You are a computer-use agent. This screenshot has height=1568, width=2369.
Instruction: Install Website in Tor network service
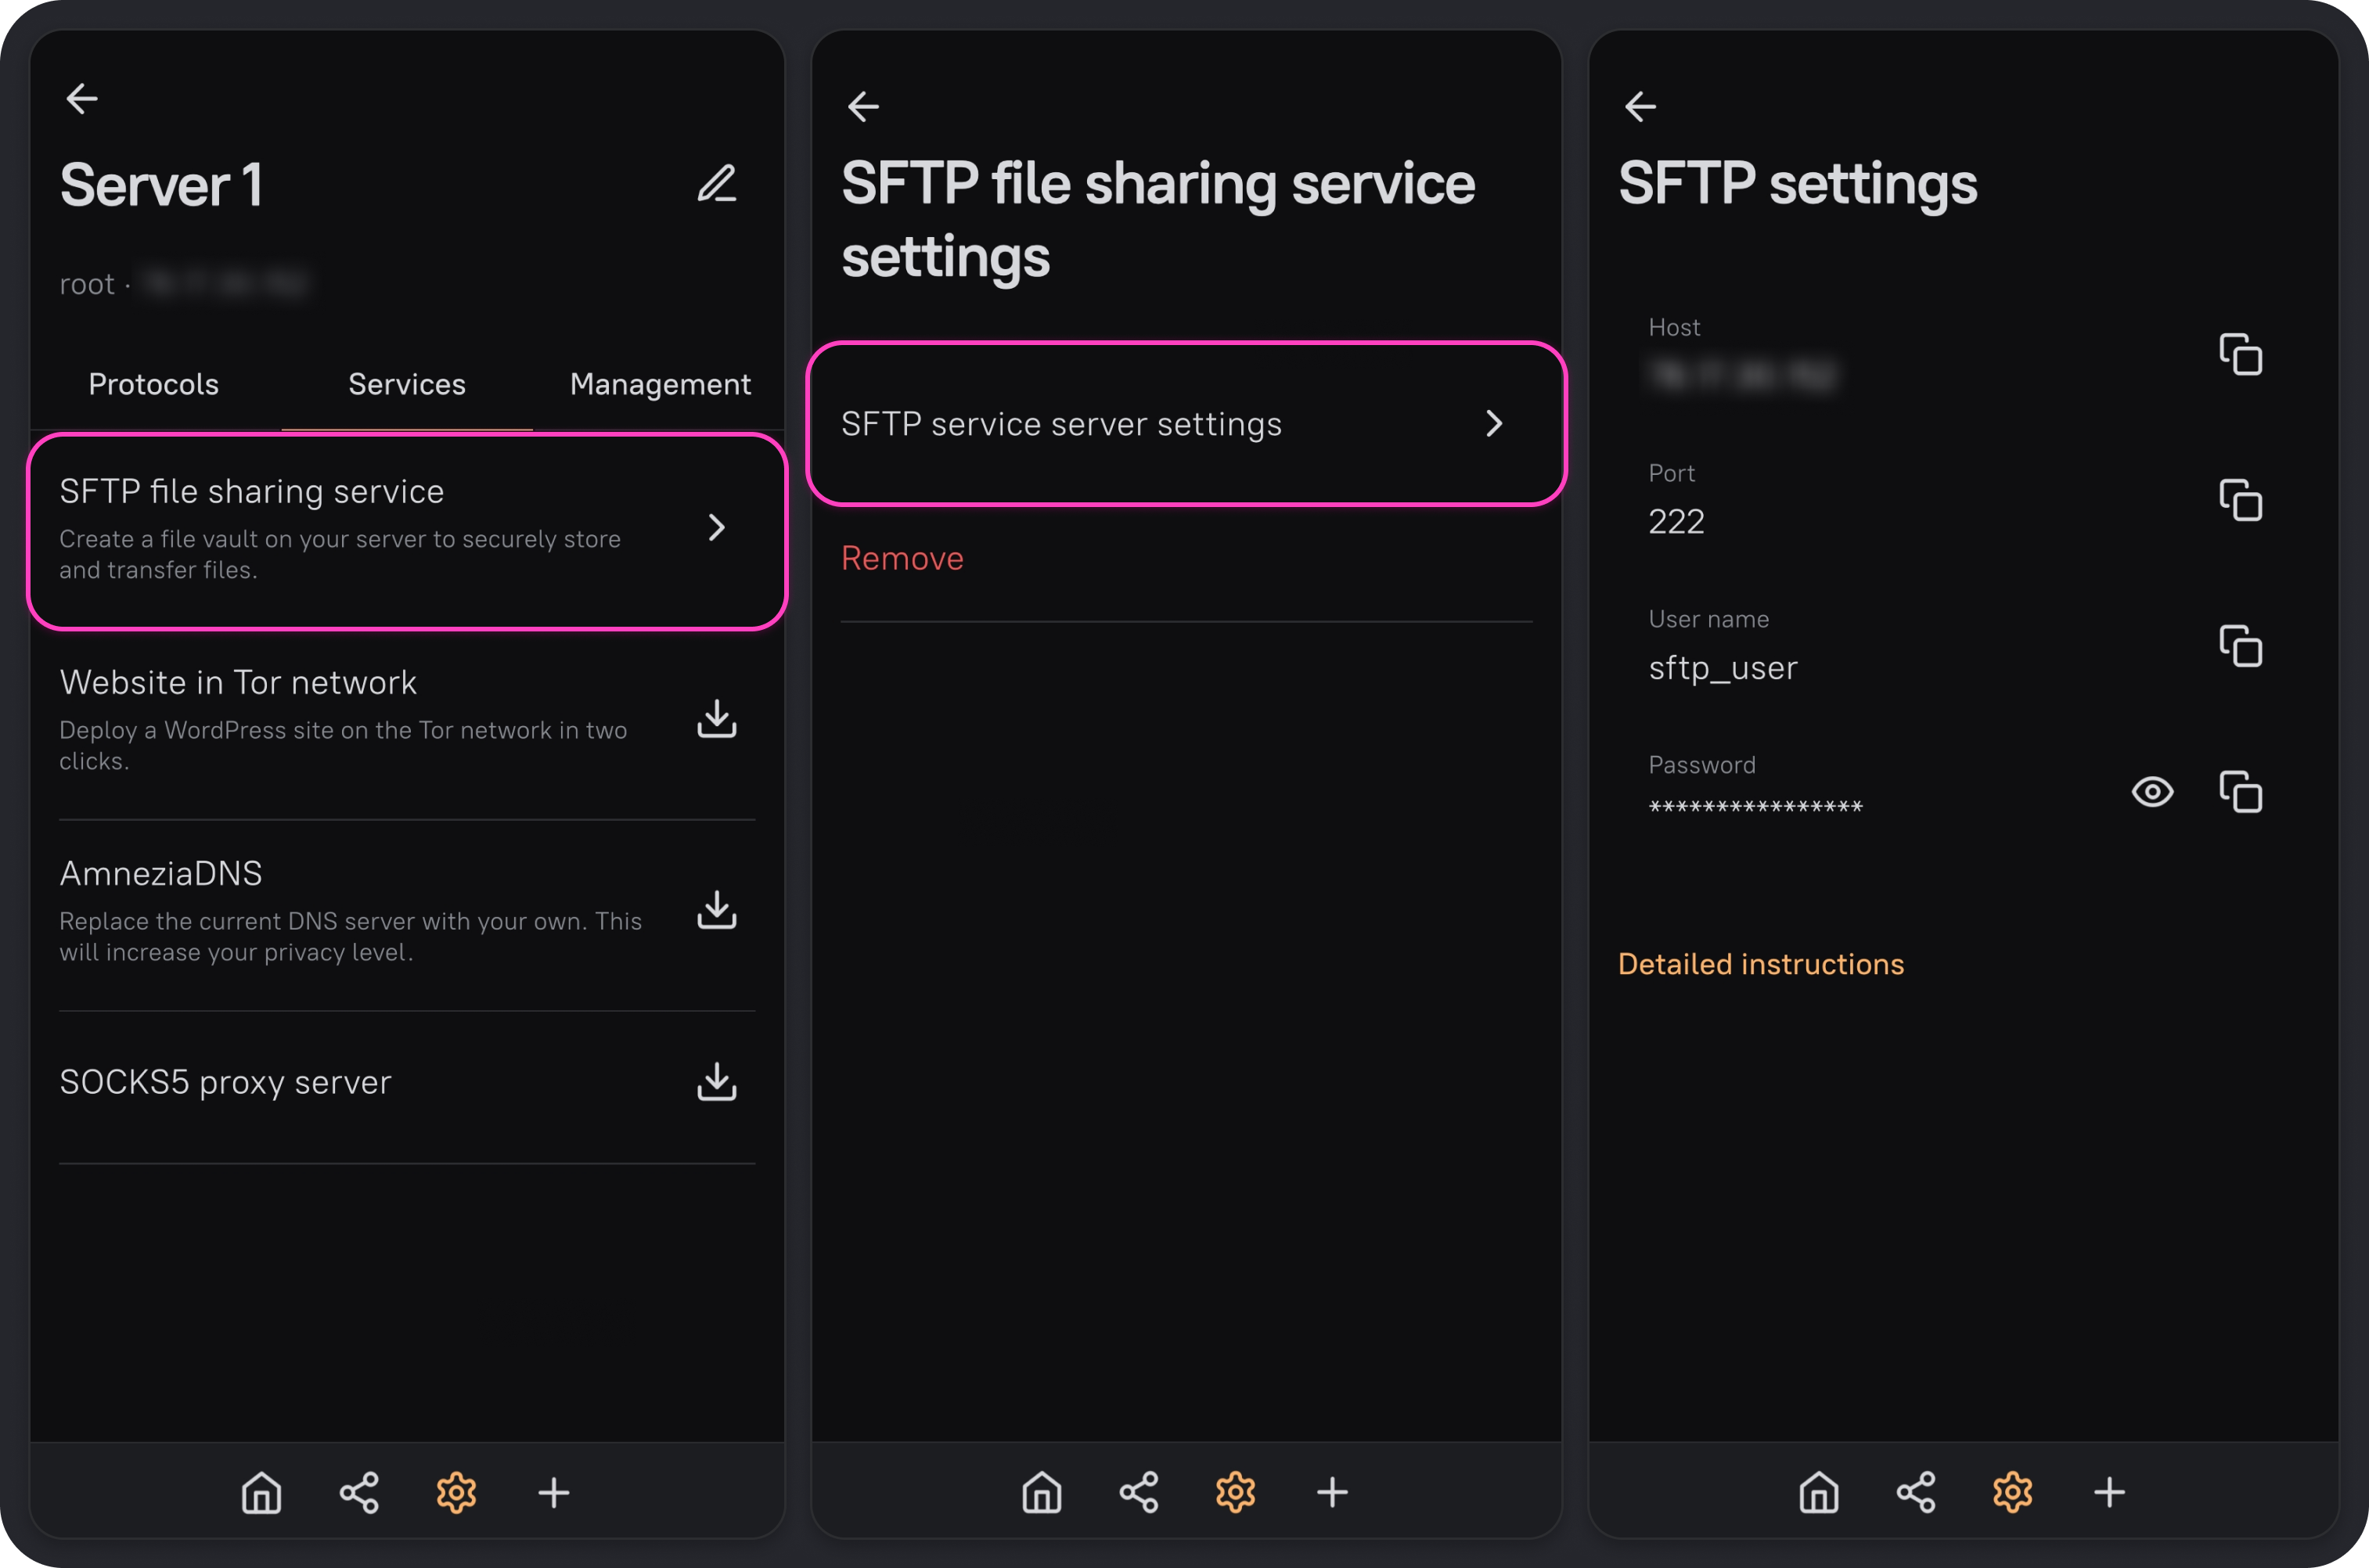tap(717, 719)
